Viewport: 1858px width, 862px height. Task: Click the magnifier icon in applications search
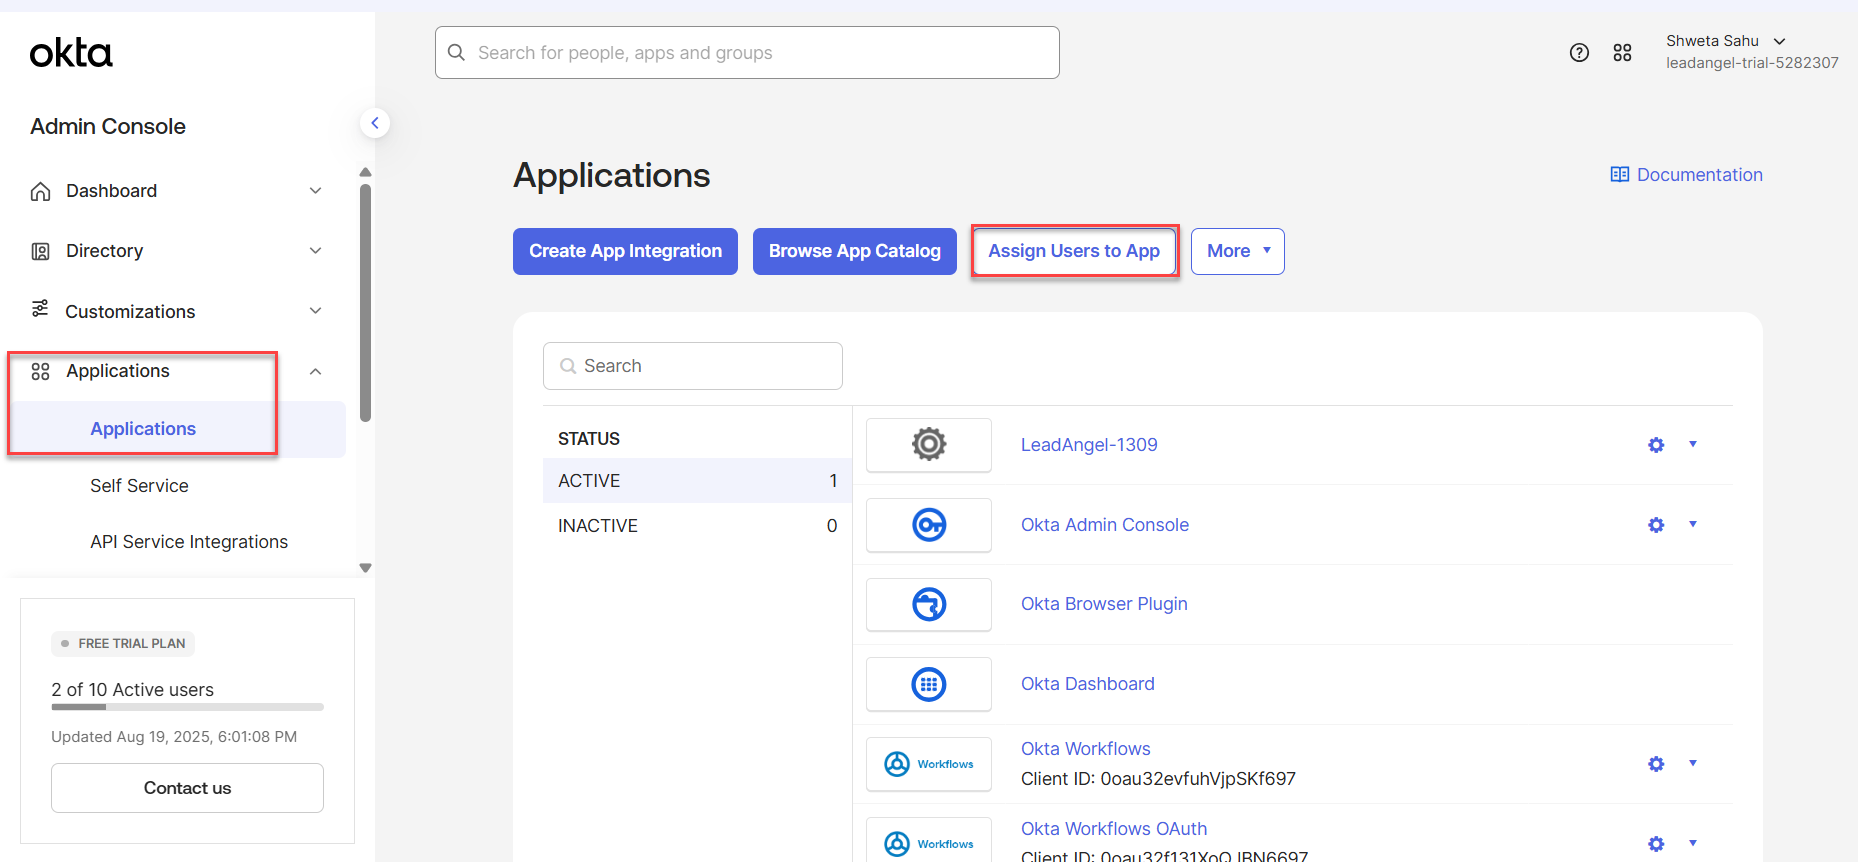[568, 366]
